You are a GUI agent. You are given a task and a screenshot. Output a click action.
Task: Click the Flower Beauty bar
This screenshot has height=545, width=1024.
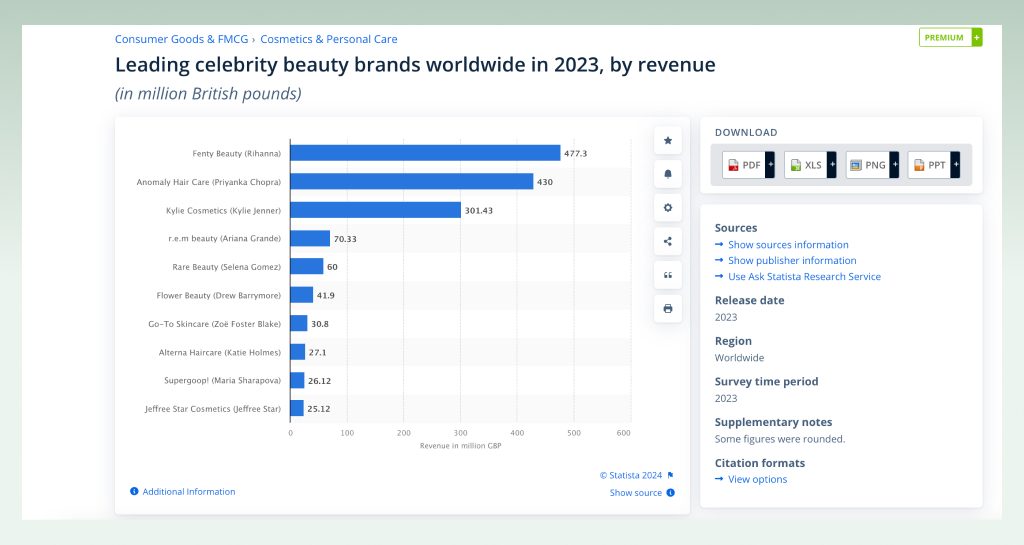(x=302, y=295)
